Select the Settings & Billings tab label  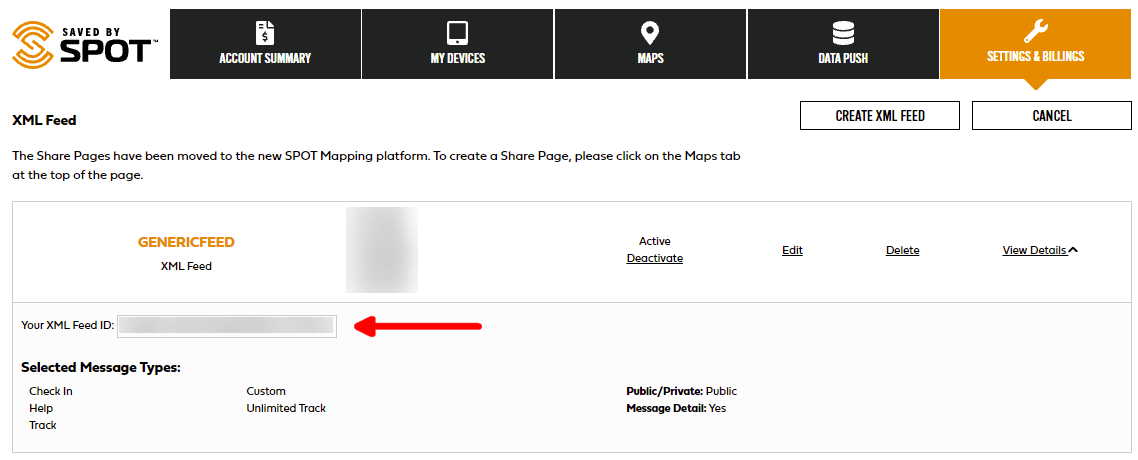(1035, 57)
